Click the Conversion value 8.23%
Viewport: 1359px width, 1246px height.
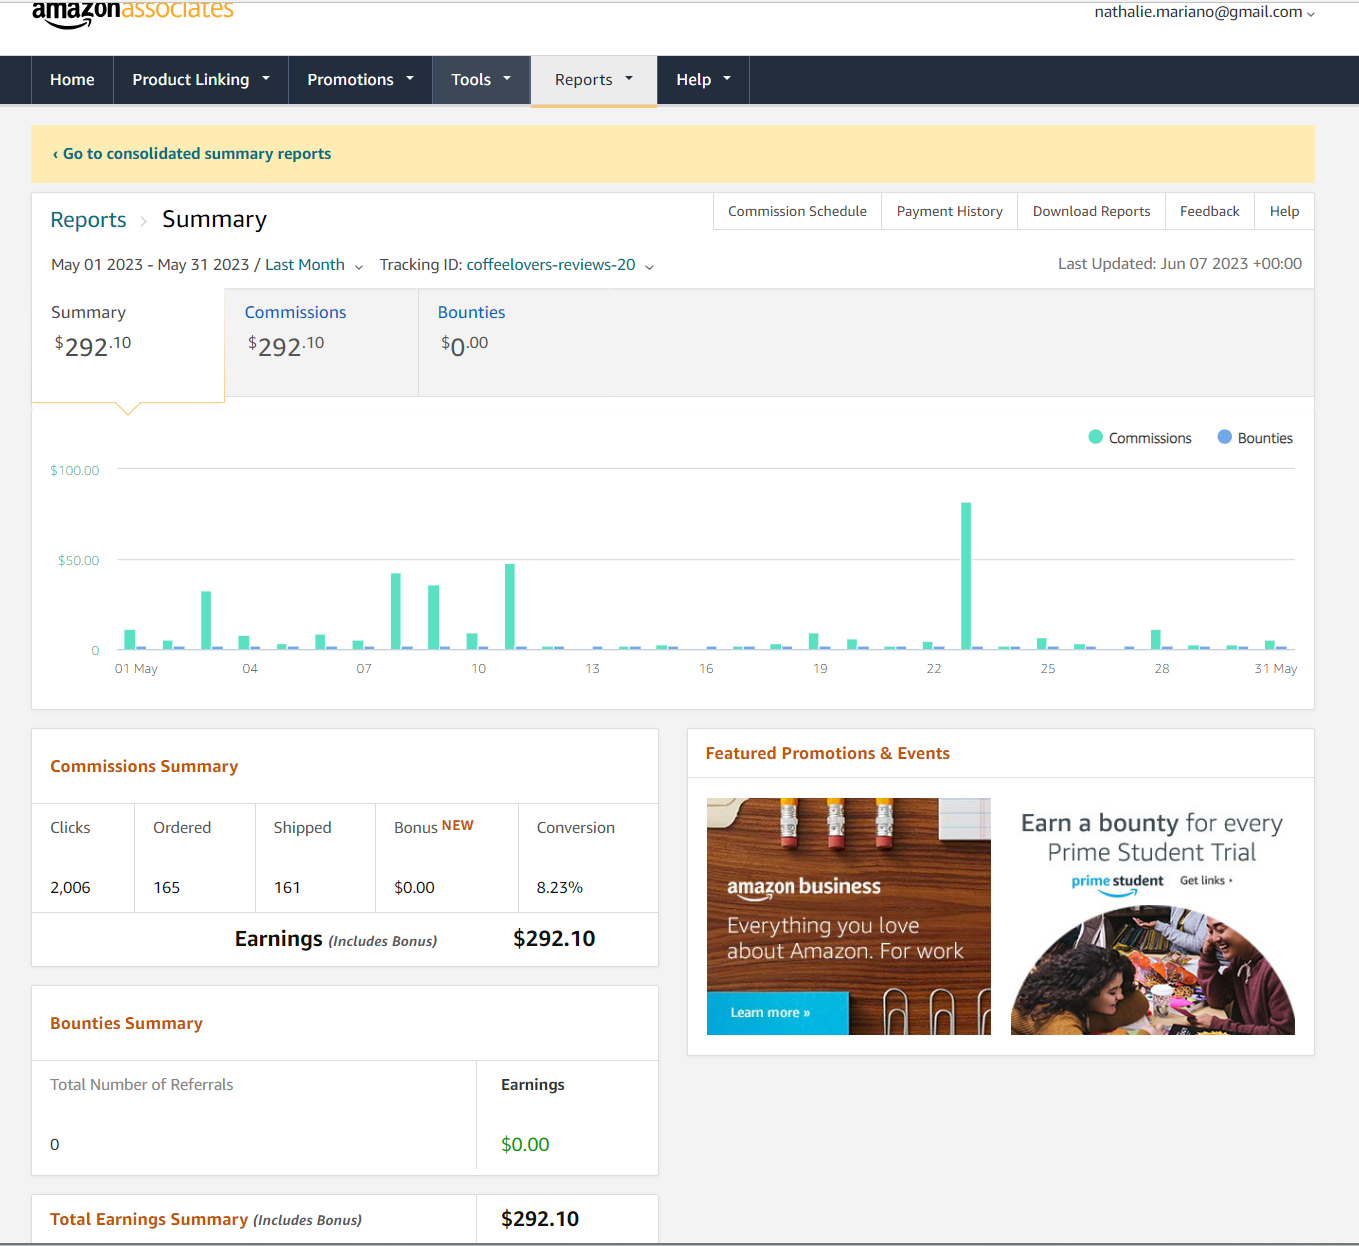pyautogui.click(x=560, y=888)
